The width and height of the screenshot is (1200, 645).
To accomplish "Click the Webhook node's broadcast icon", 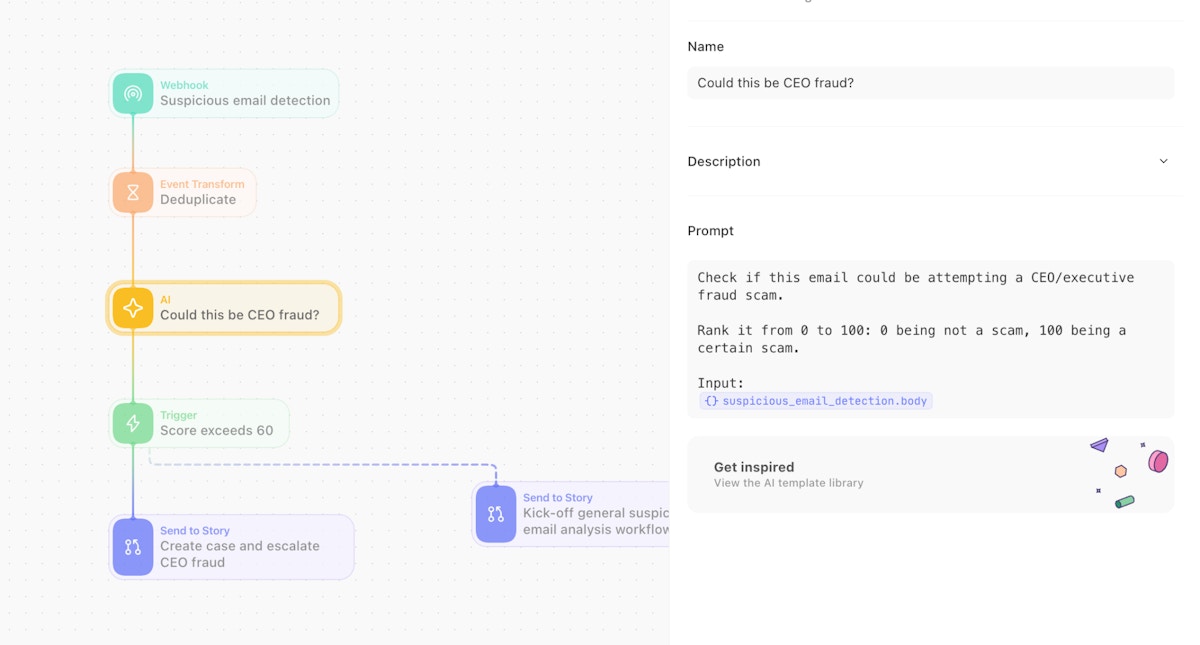I will tap(133, 94).
